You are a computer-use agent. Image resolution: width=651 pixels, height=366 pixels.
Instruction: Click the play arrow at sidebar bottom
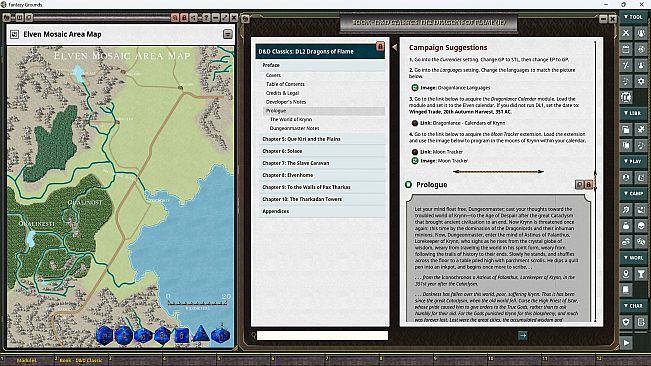[626, 343]
